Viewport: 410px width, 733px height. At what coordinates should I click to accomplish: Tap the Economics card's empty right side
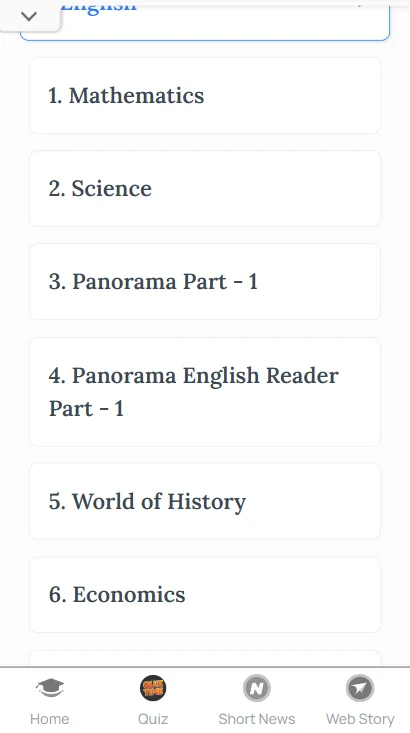[x=283, y=595]
